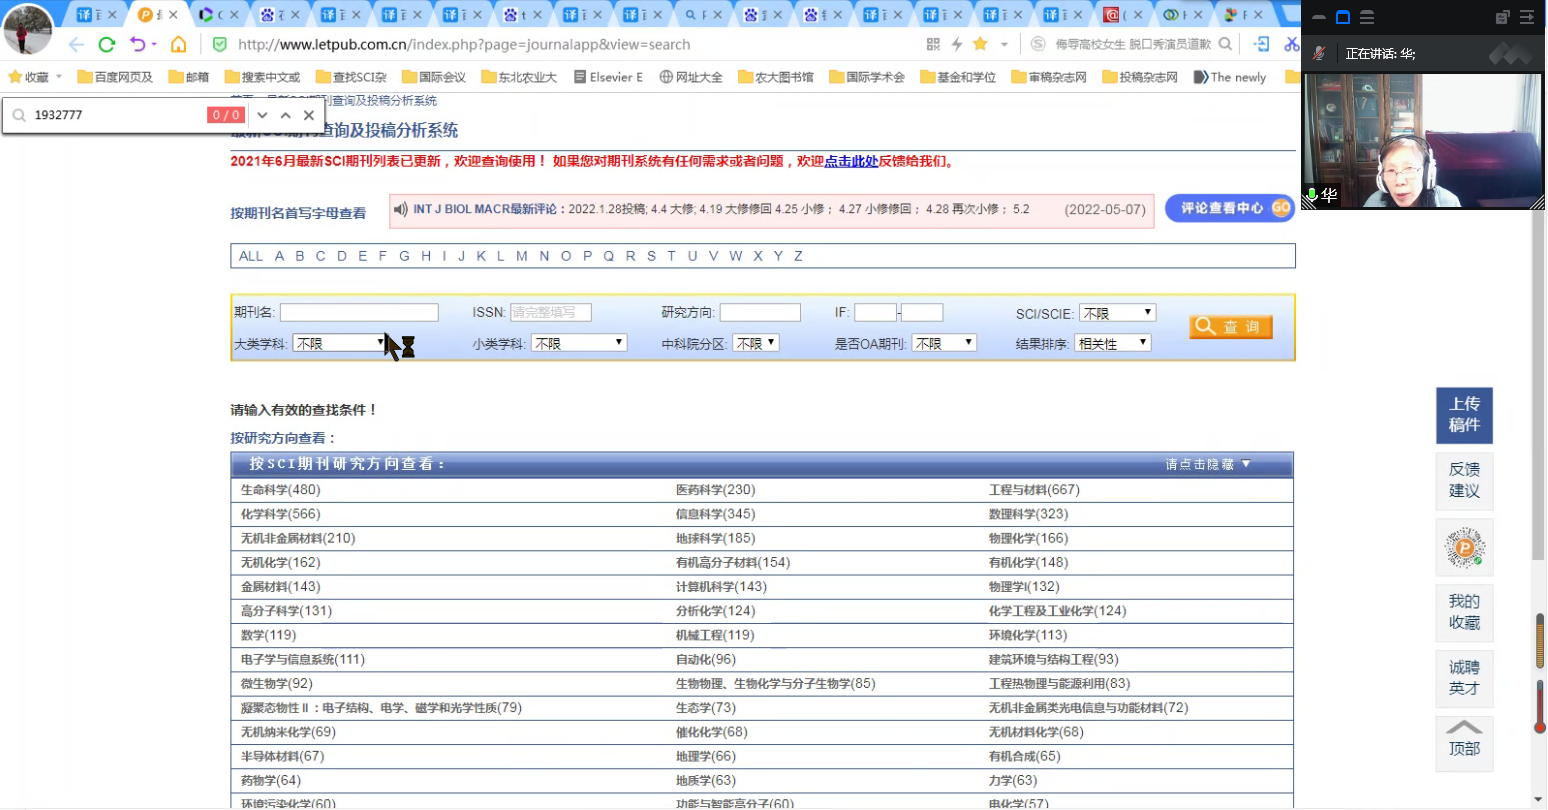Viewport: 1548px width, 810px height.
Task: Click the swap-window icon in the meeting panel
Action: (x=1502, y=17)
